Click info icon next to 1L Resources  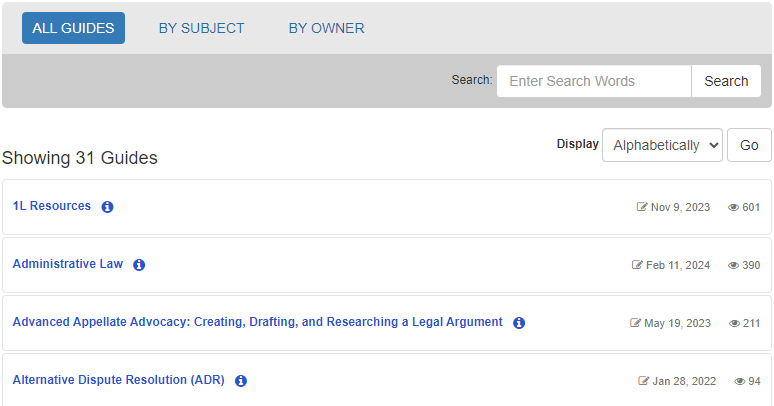(x=108, y=207)
